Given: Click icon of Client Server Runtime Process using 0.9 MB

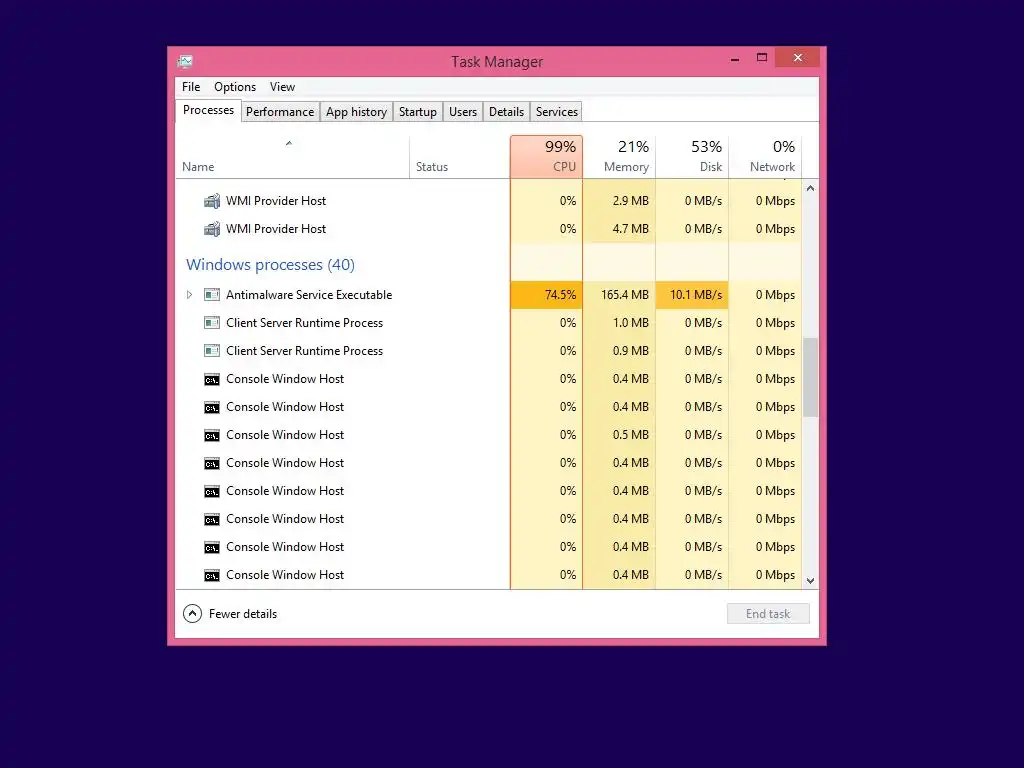Looking at the screenshot, I should pos(212,351).
